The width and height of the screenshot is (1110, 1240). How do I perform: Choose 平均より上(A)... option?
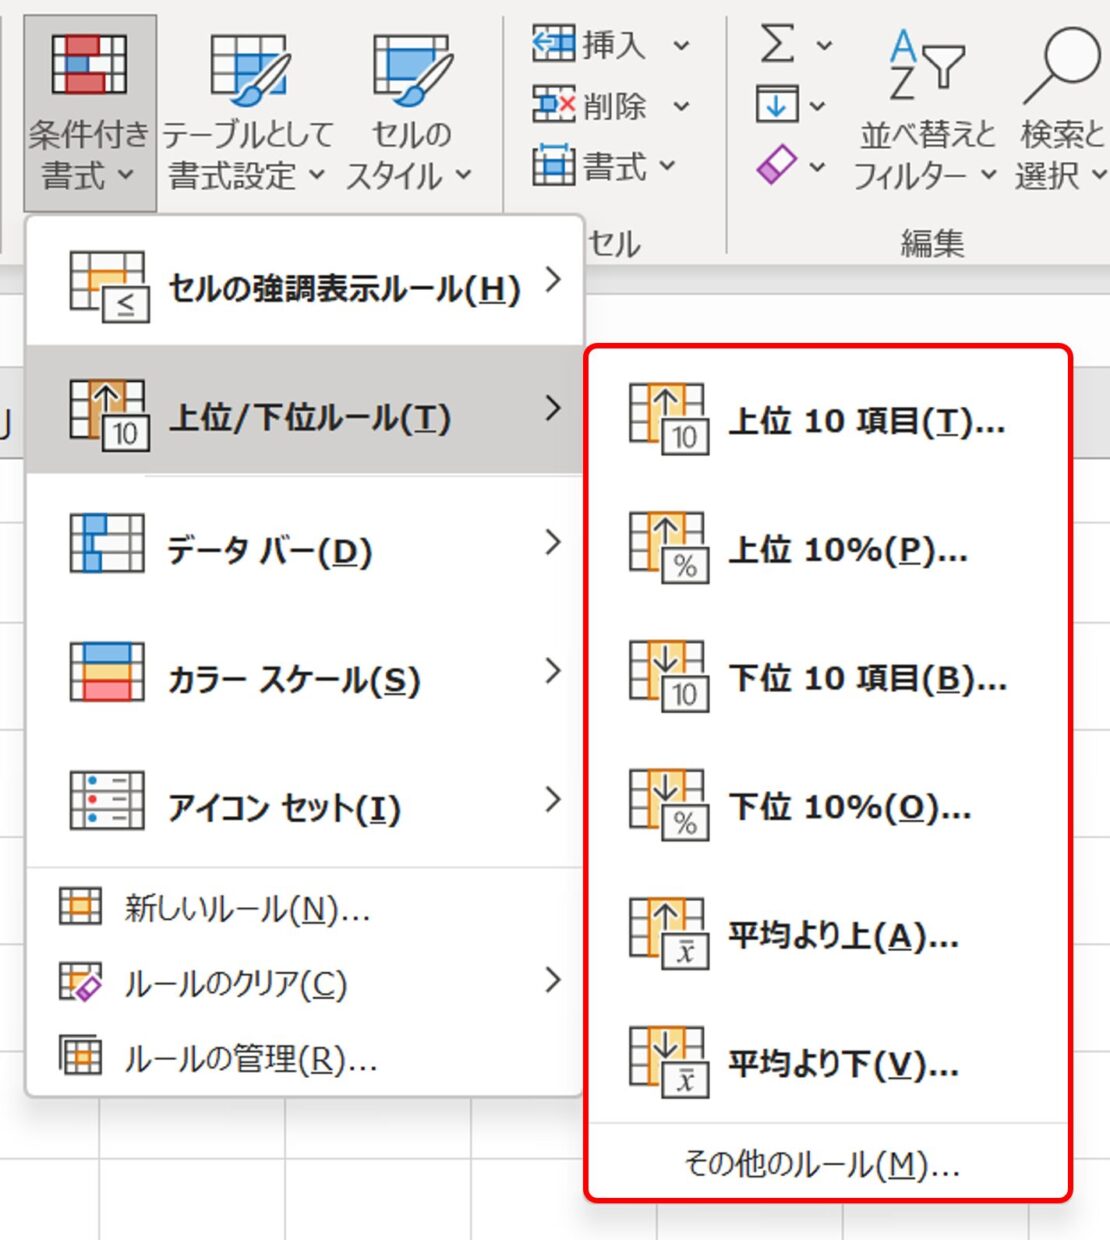[x=828, y=933]
